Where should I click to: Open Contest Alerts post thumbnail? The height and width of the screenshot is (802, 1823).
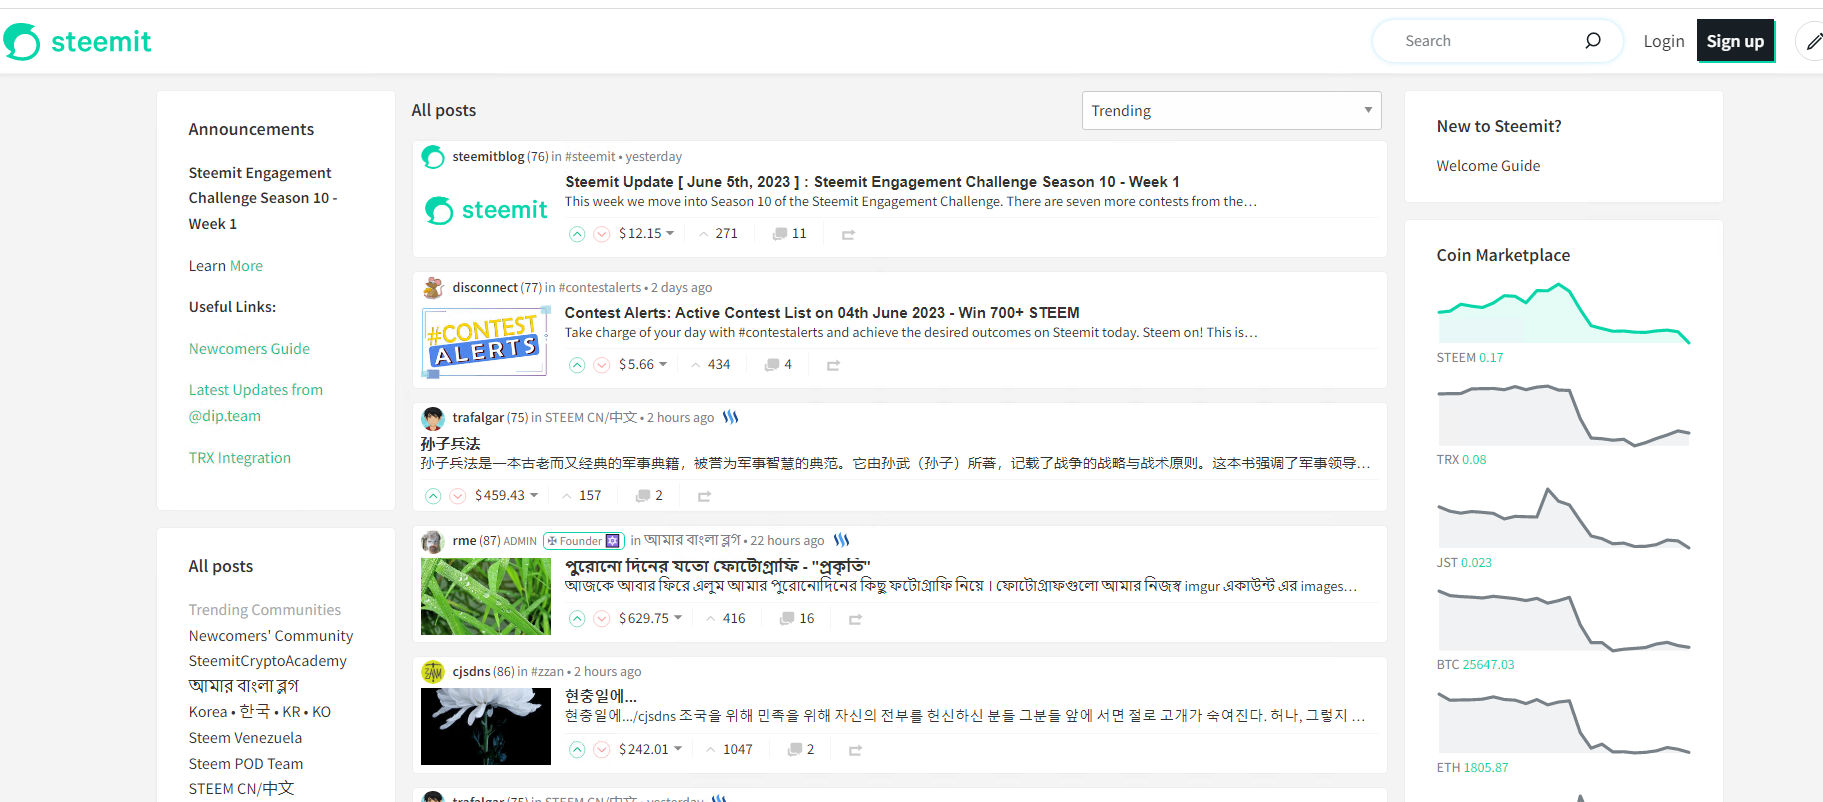486,342
